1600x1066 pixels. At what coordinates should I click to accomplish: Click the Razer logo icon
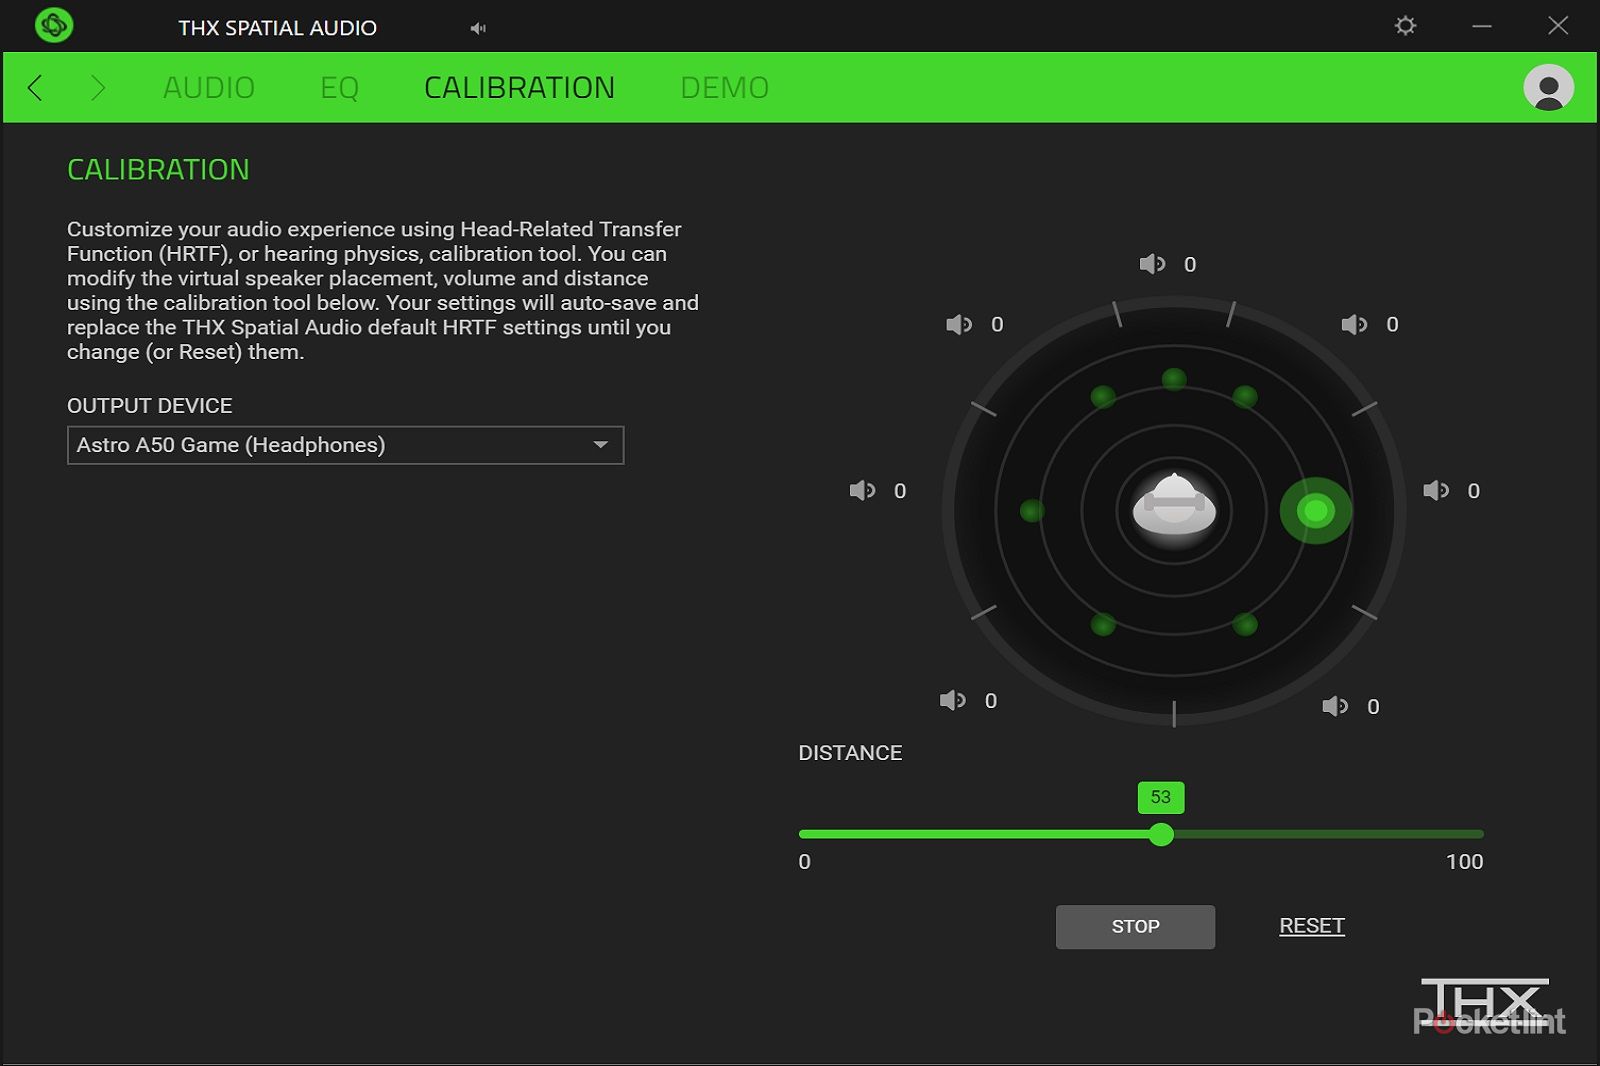point(54,25)
